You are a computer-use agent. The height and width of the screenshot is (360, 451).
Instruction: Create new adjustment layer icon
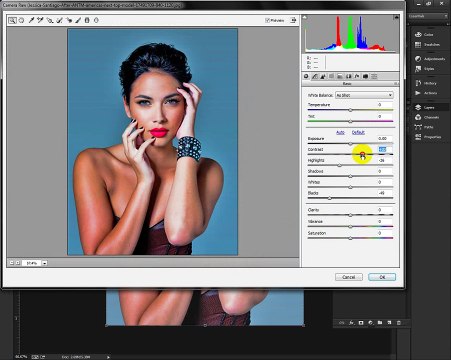click(370, 323)
